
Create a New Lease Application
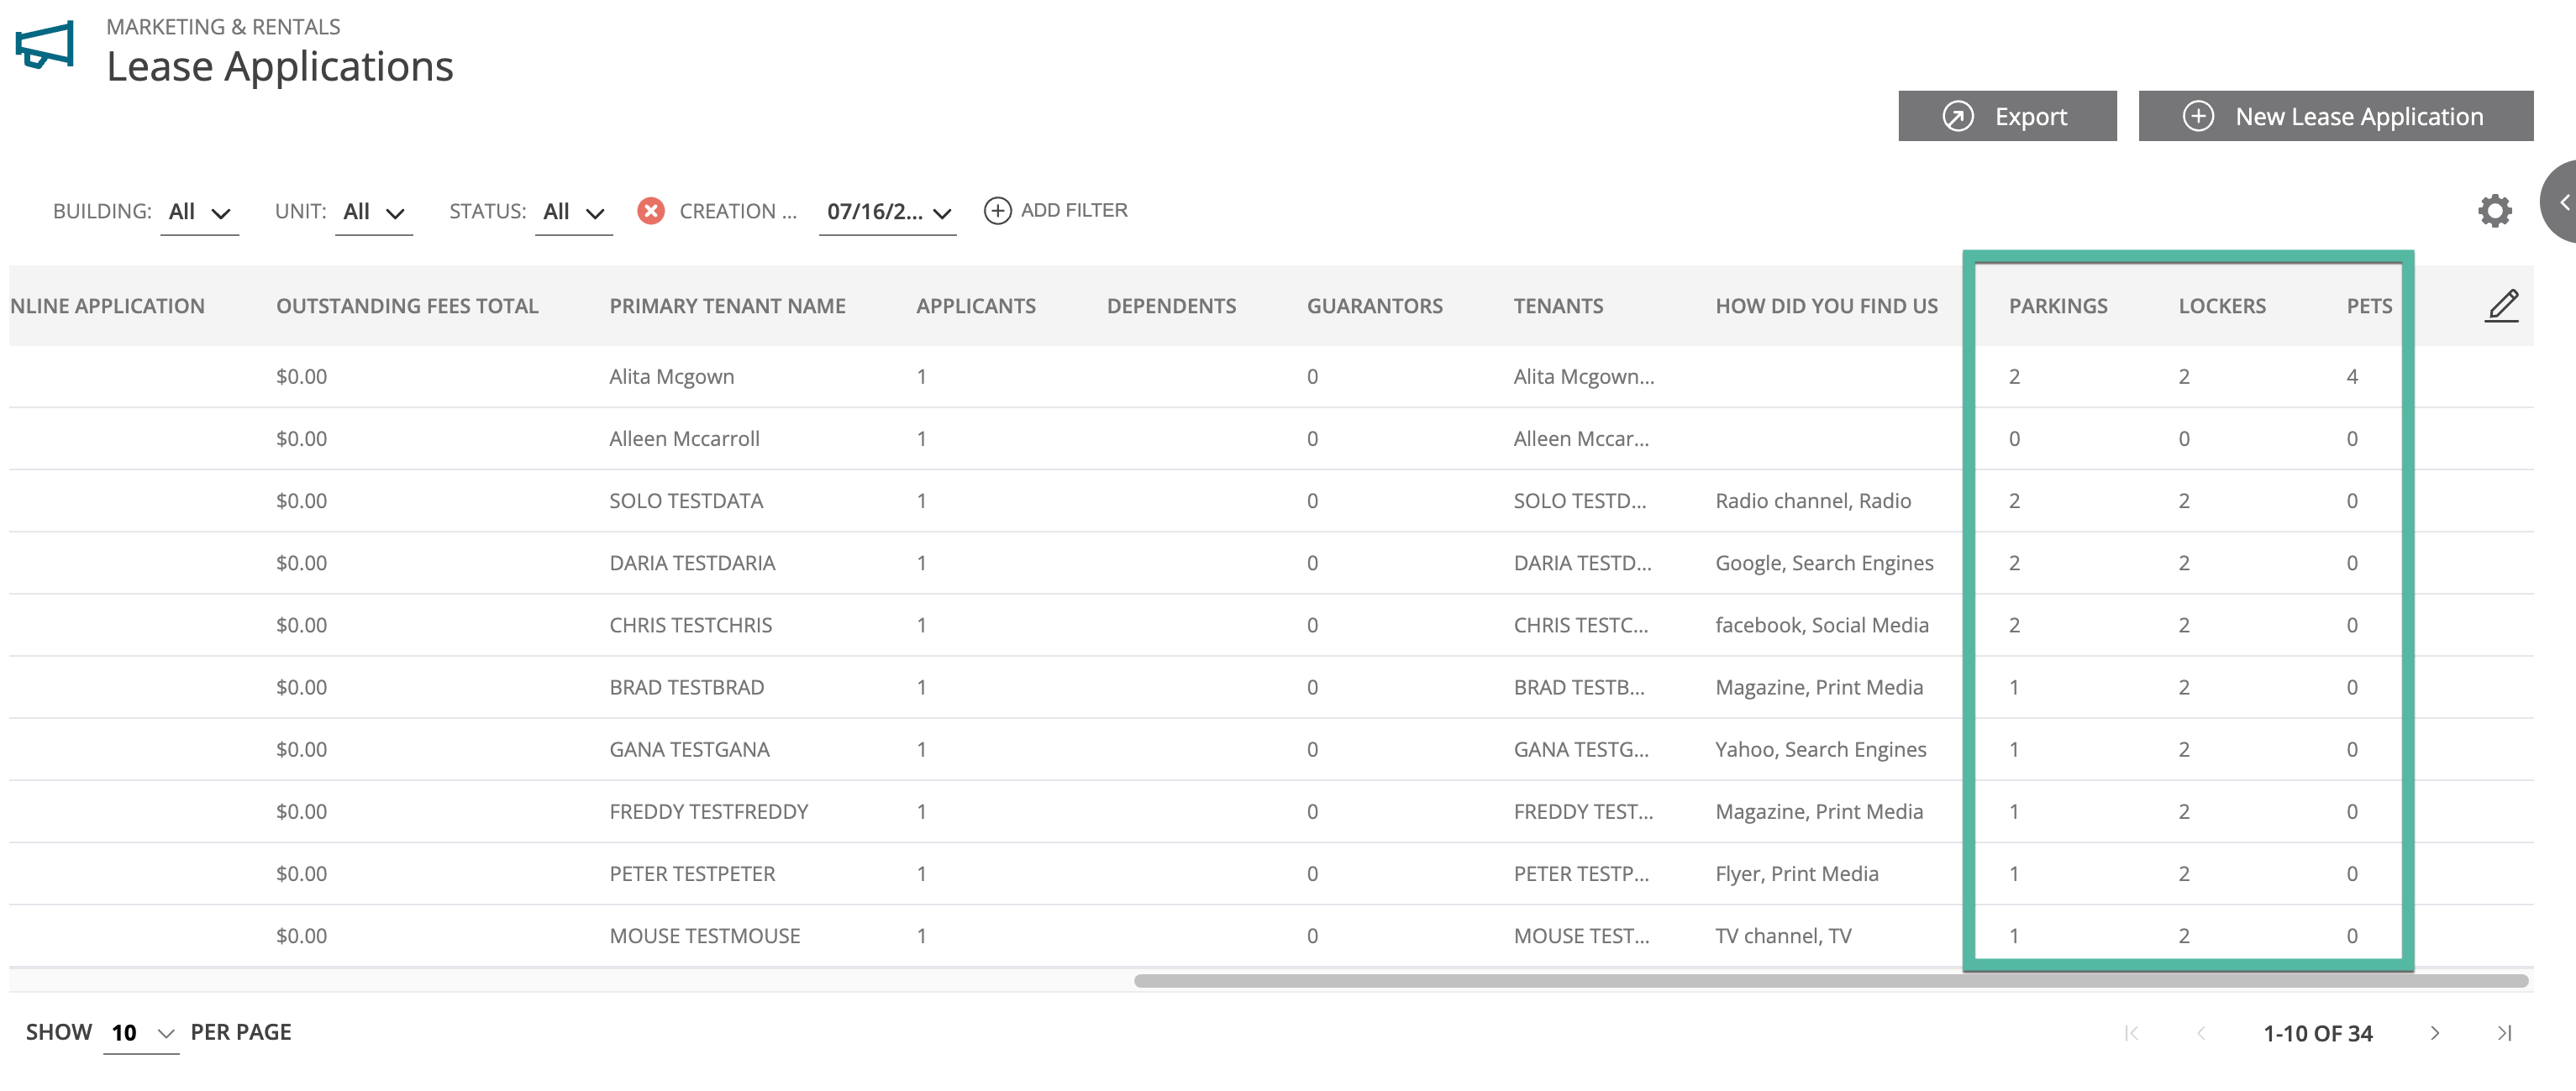[2335, 116]
